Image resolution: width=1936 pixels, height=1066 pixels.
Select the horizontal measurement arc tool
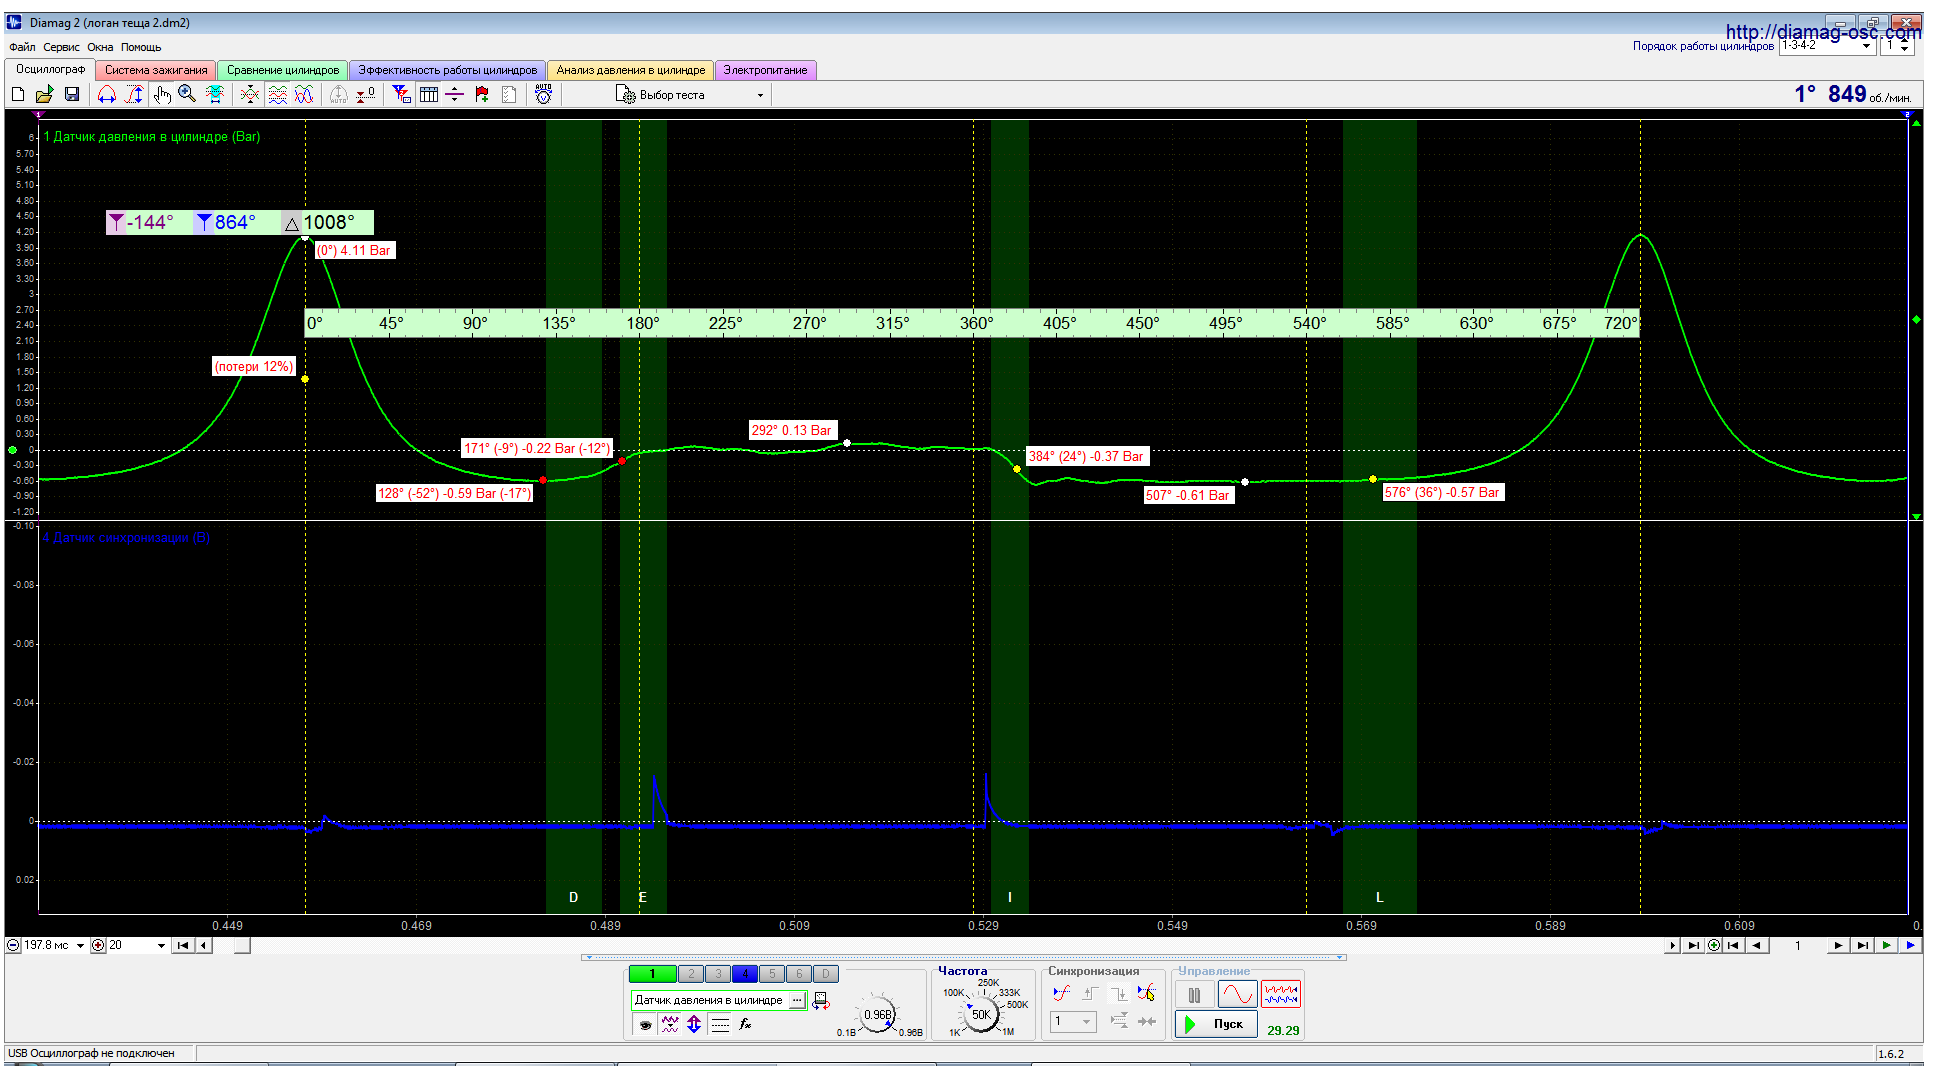(x=107, y=94)
